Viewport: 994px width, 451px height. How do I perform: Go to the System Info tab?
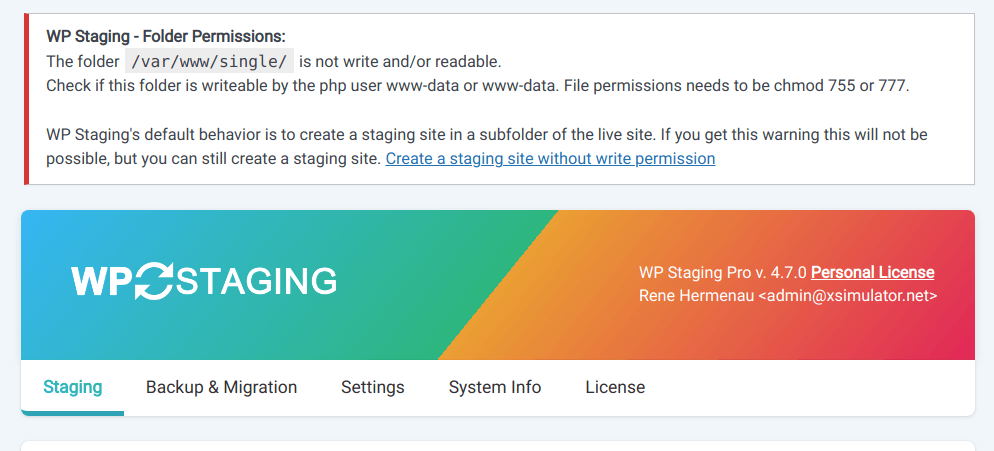coord(494,387)
